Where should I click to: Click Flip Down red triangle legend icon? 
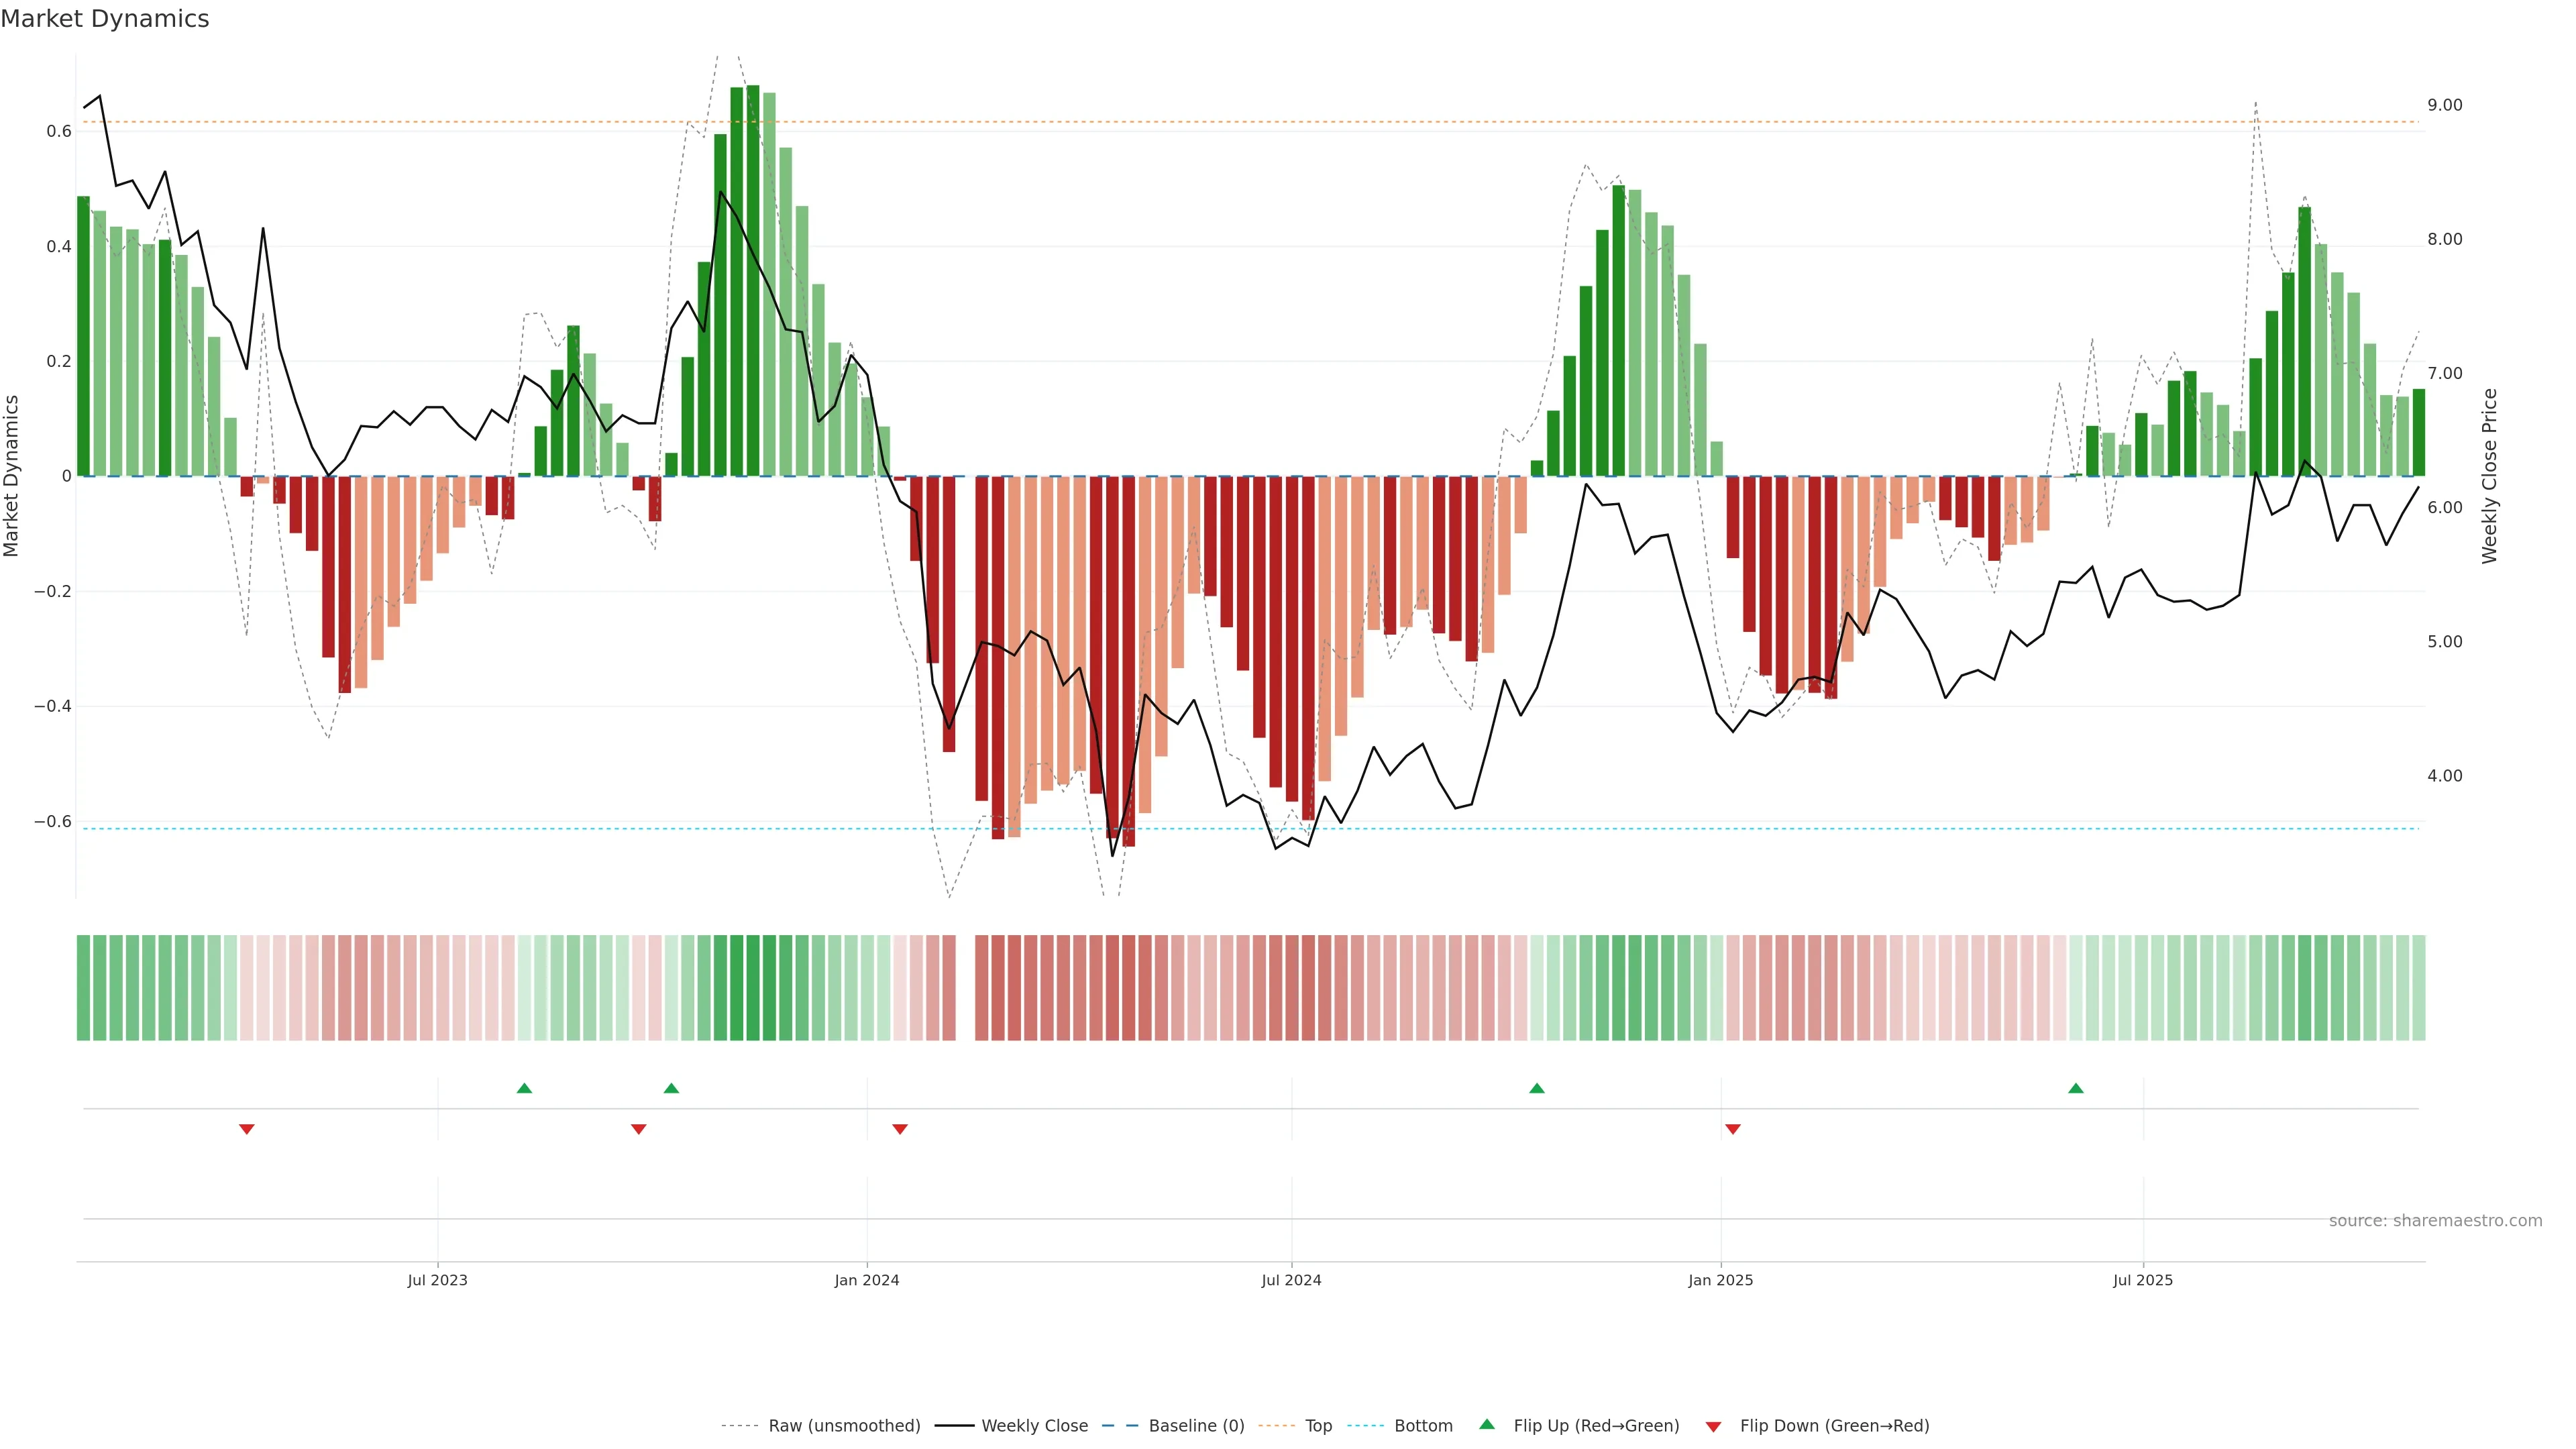coord(1713,1427)
